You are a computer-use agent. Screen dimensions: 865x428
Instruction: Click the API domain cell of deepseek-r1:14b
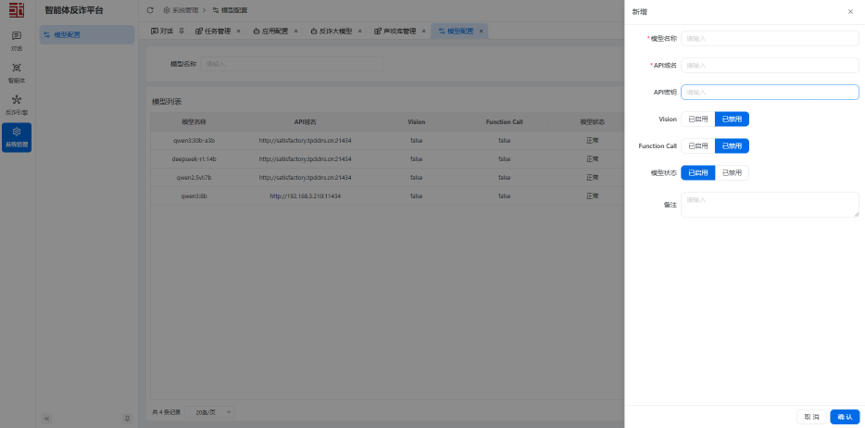click(x=305, y=159)
